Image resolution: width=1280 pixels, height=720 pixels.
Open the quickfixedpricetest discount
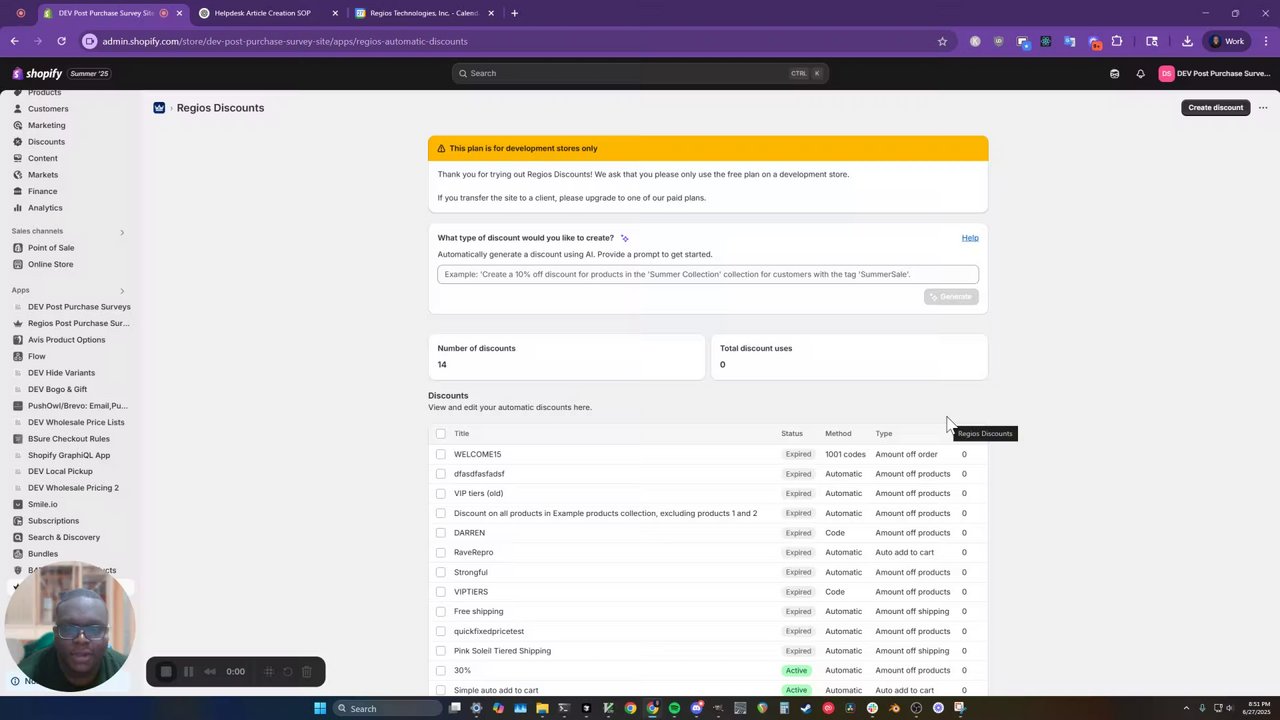point(489,631)
